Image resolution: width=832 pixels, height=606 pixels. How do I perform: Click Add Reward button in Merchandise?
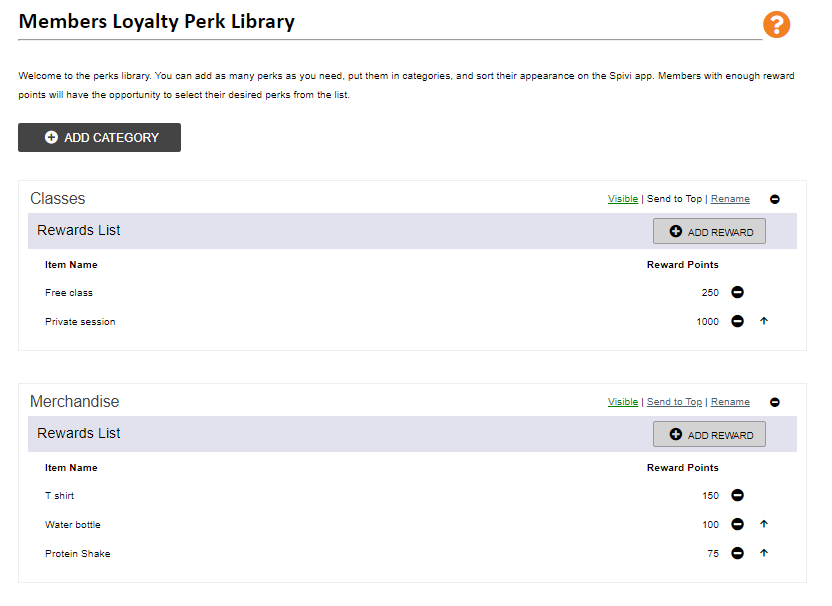coord(709,434)
